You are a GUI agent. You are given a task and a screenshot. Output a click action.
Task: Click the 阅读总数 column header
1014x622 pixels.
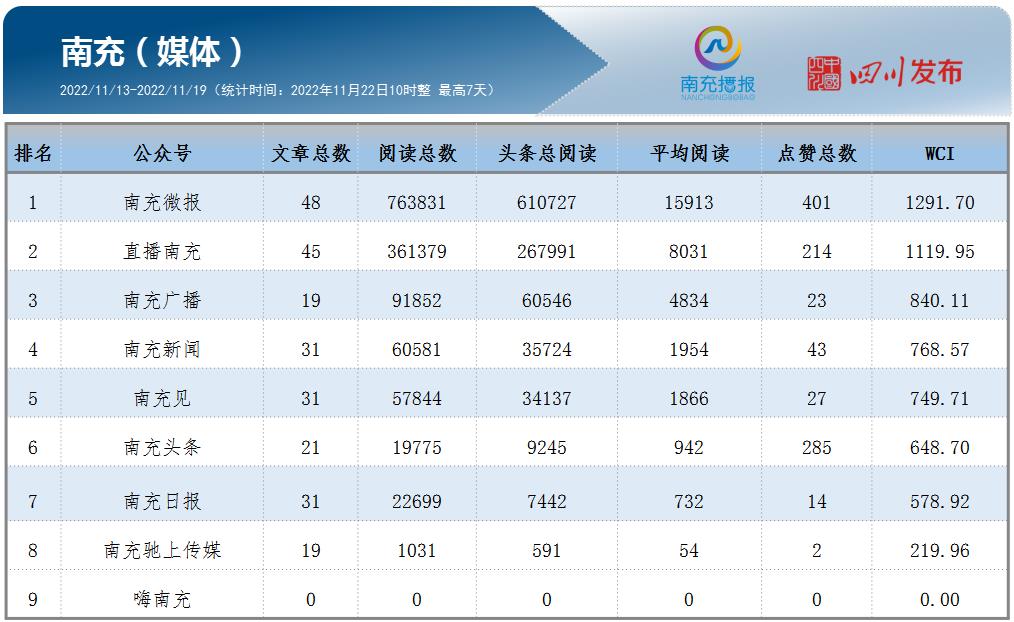[417, 153]
